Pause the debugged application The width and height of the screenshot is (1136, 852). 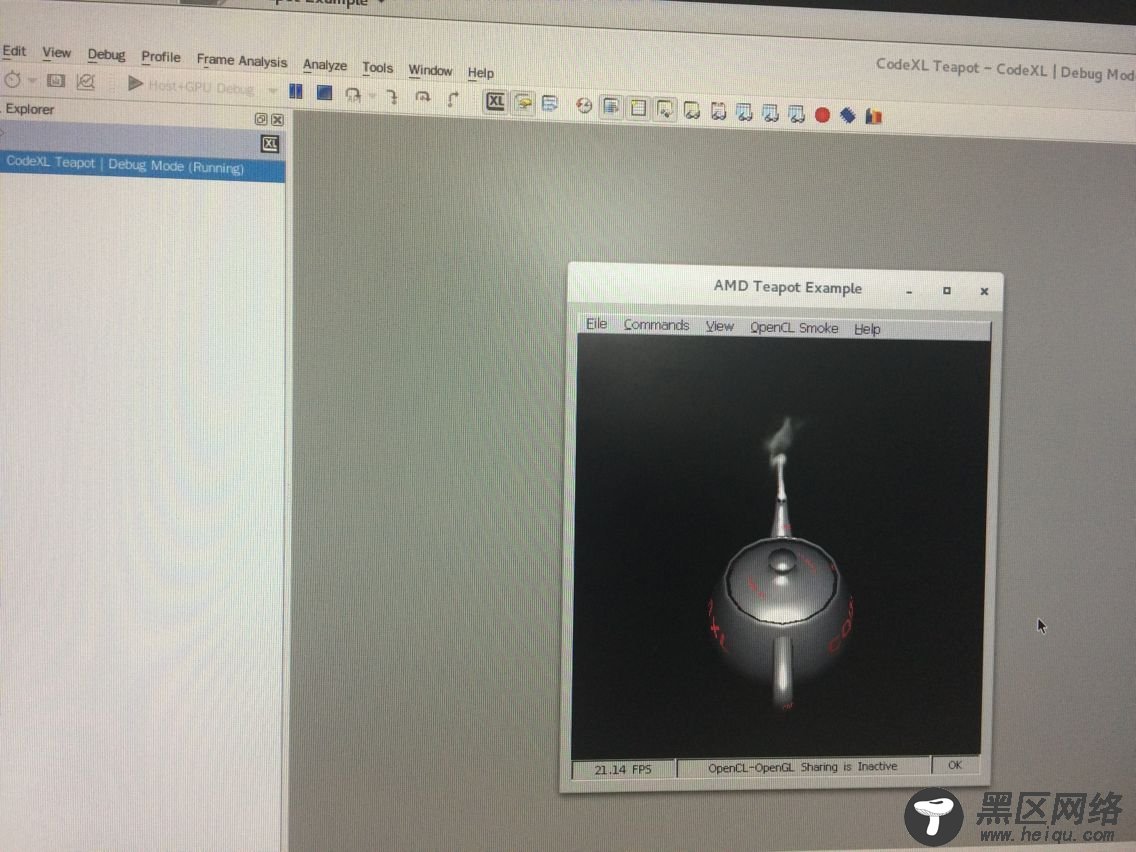[296, 91]
